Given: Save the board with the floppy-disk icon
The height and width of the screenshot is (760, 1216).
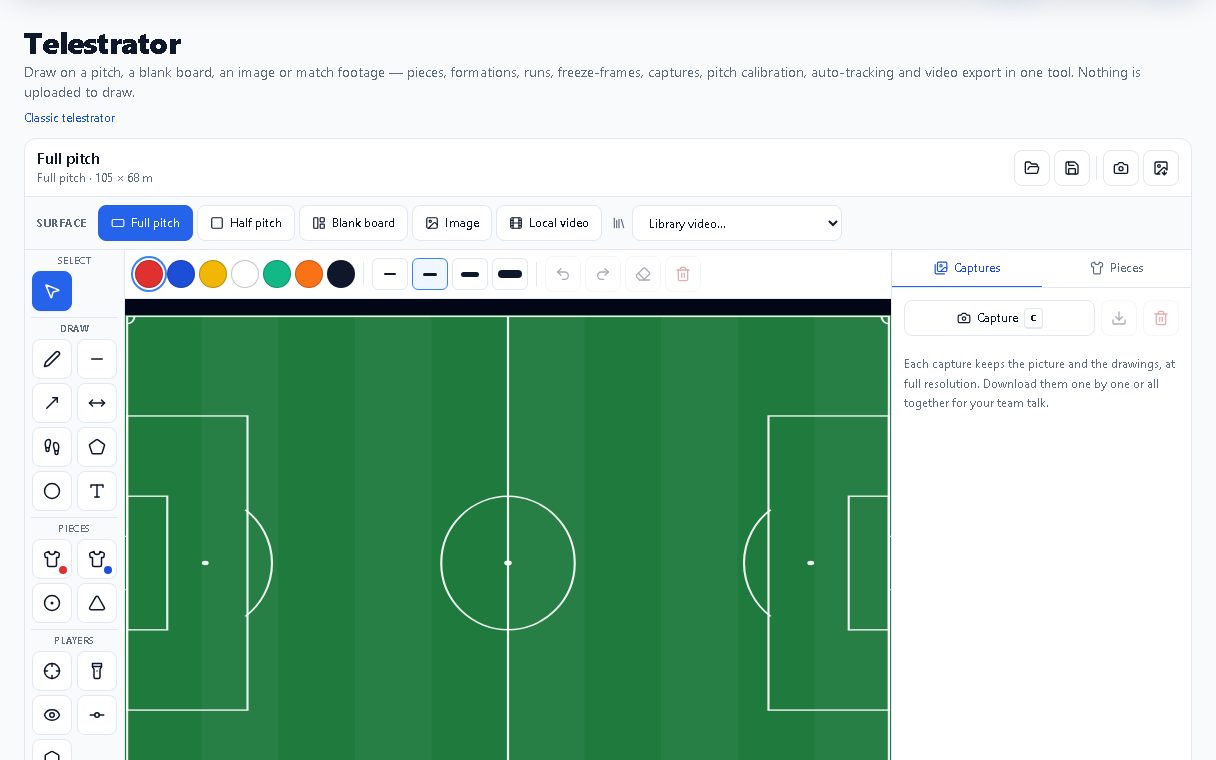Looking at the screenshot, I should [x=1072, y=168].
